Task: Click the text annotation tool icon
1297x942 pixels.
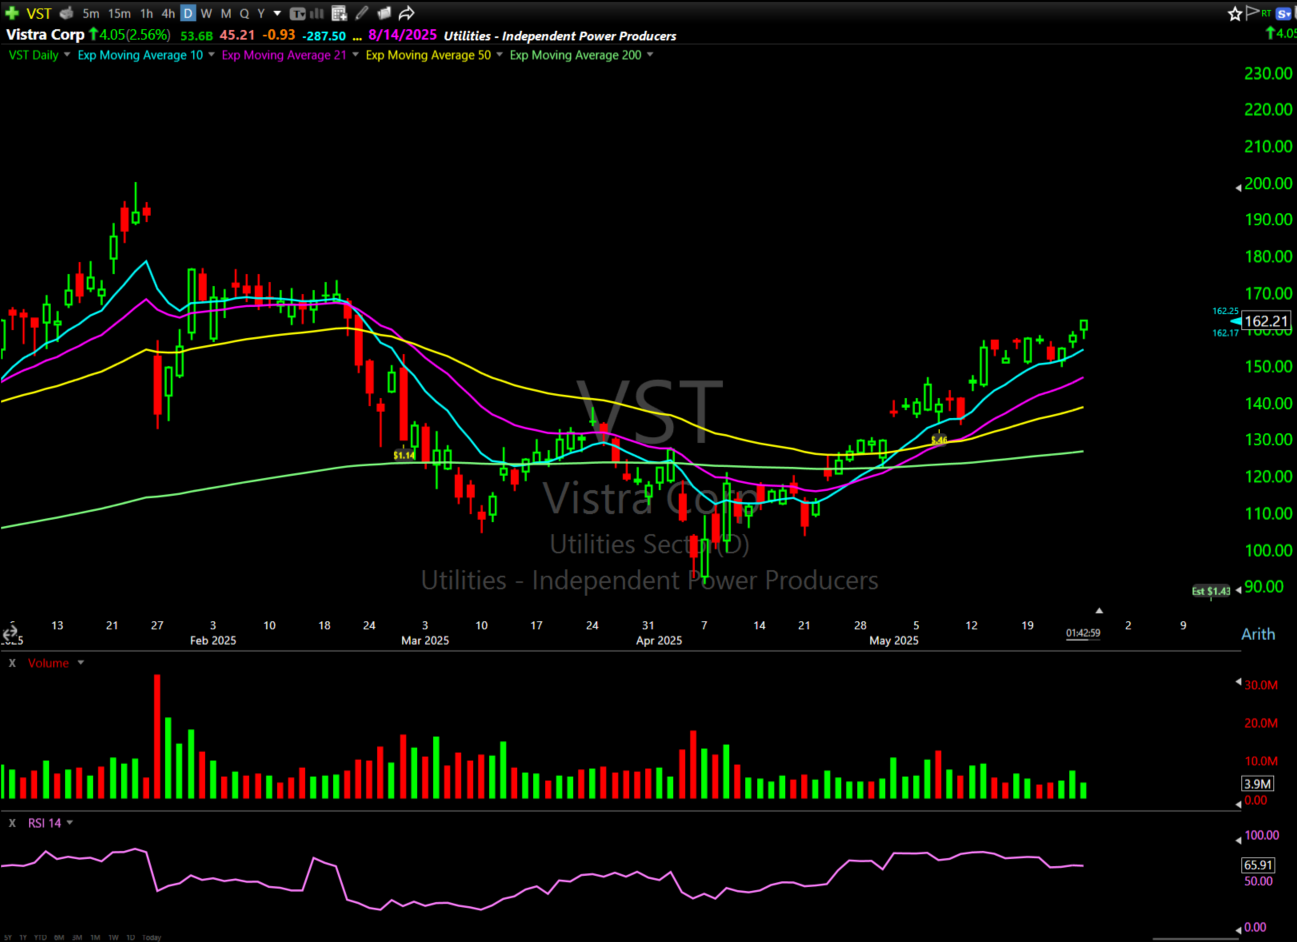Action: [x=297, y=13]
